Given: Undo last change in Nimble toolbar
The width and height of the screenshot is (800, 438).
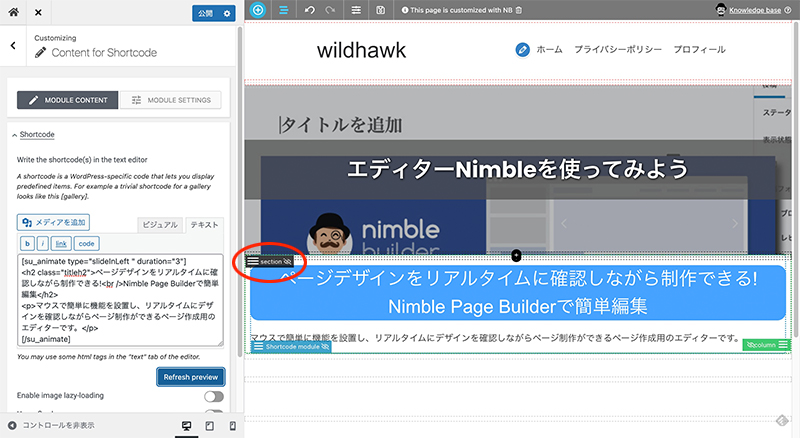Looking at the screenshot, I should (x=309, y=10).
